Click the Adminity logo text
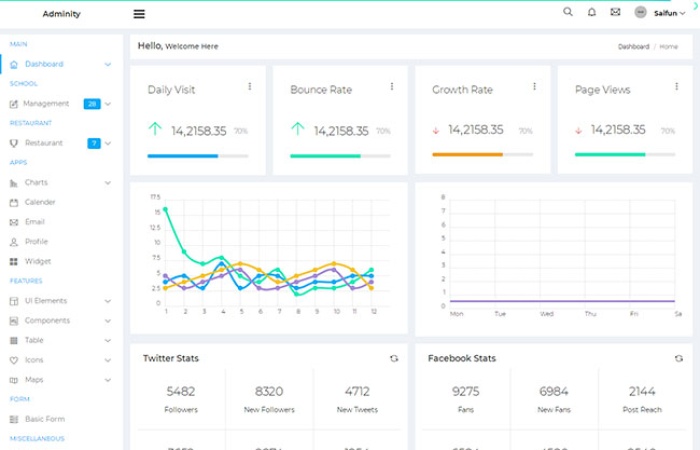 [x=62, y=14]
